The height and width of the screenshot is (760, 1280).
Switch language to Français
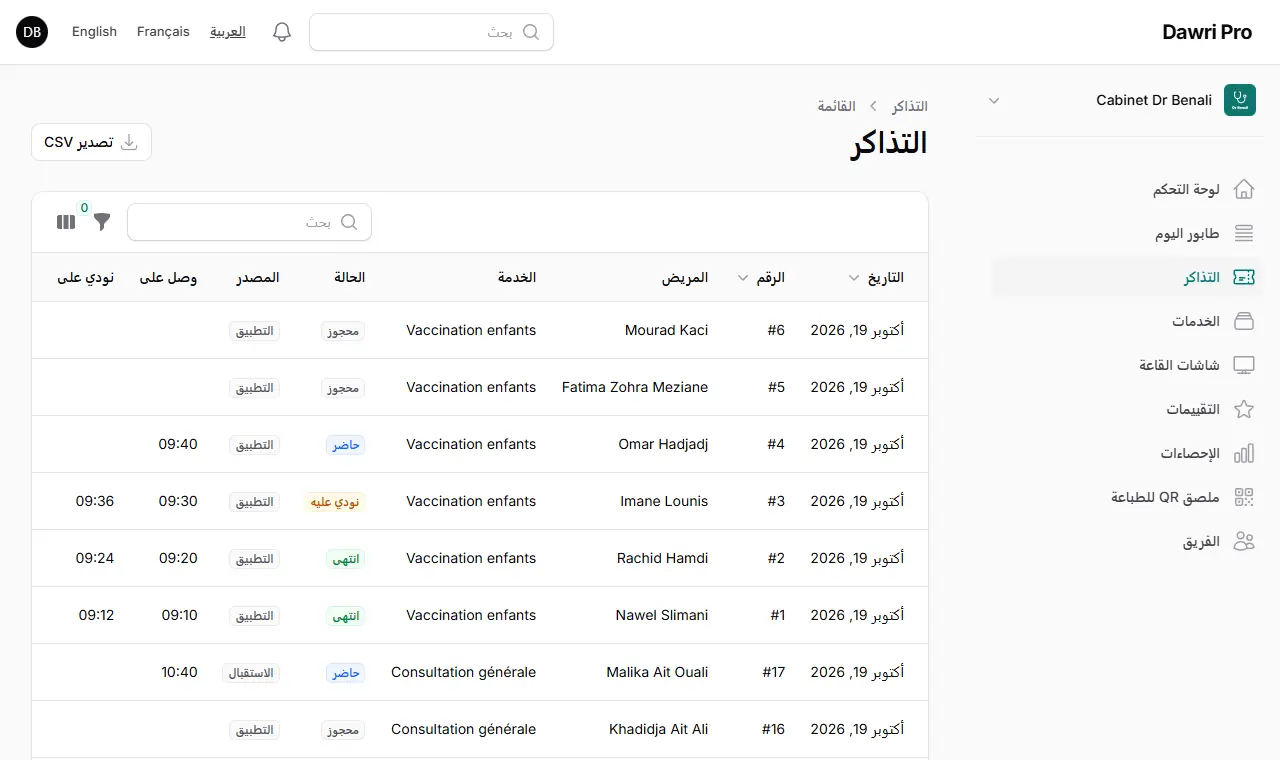[163, 32]
